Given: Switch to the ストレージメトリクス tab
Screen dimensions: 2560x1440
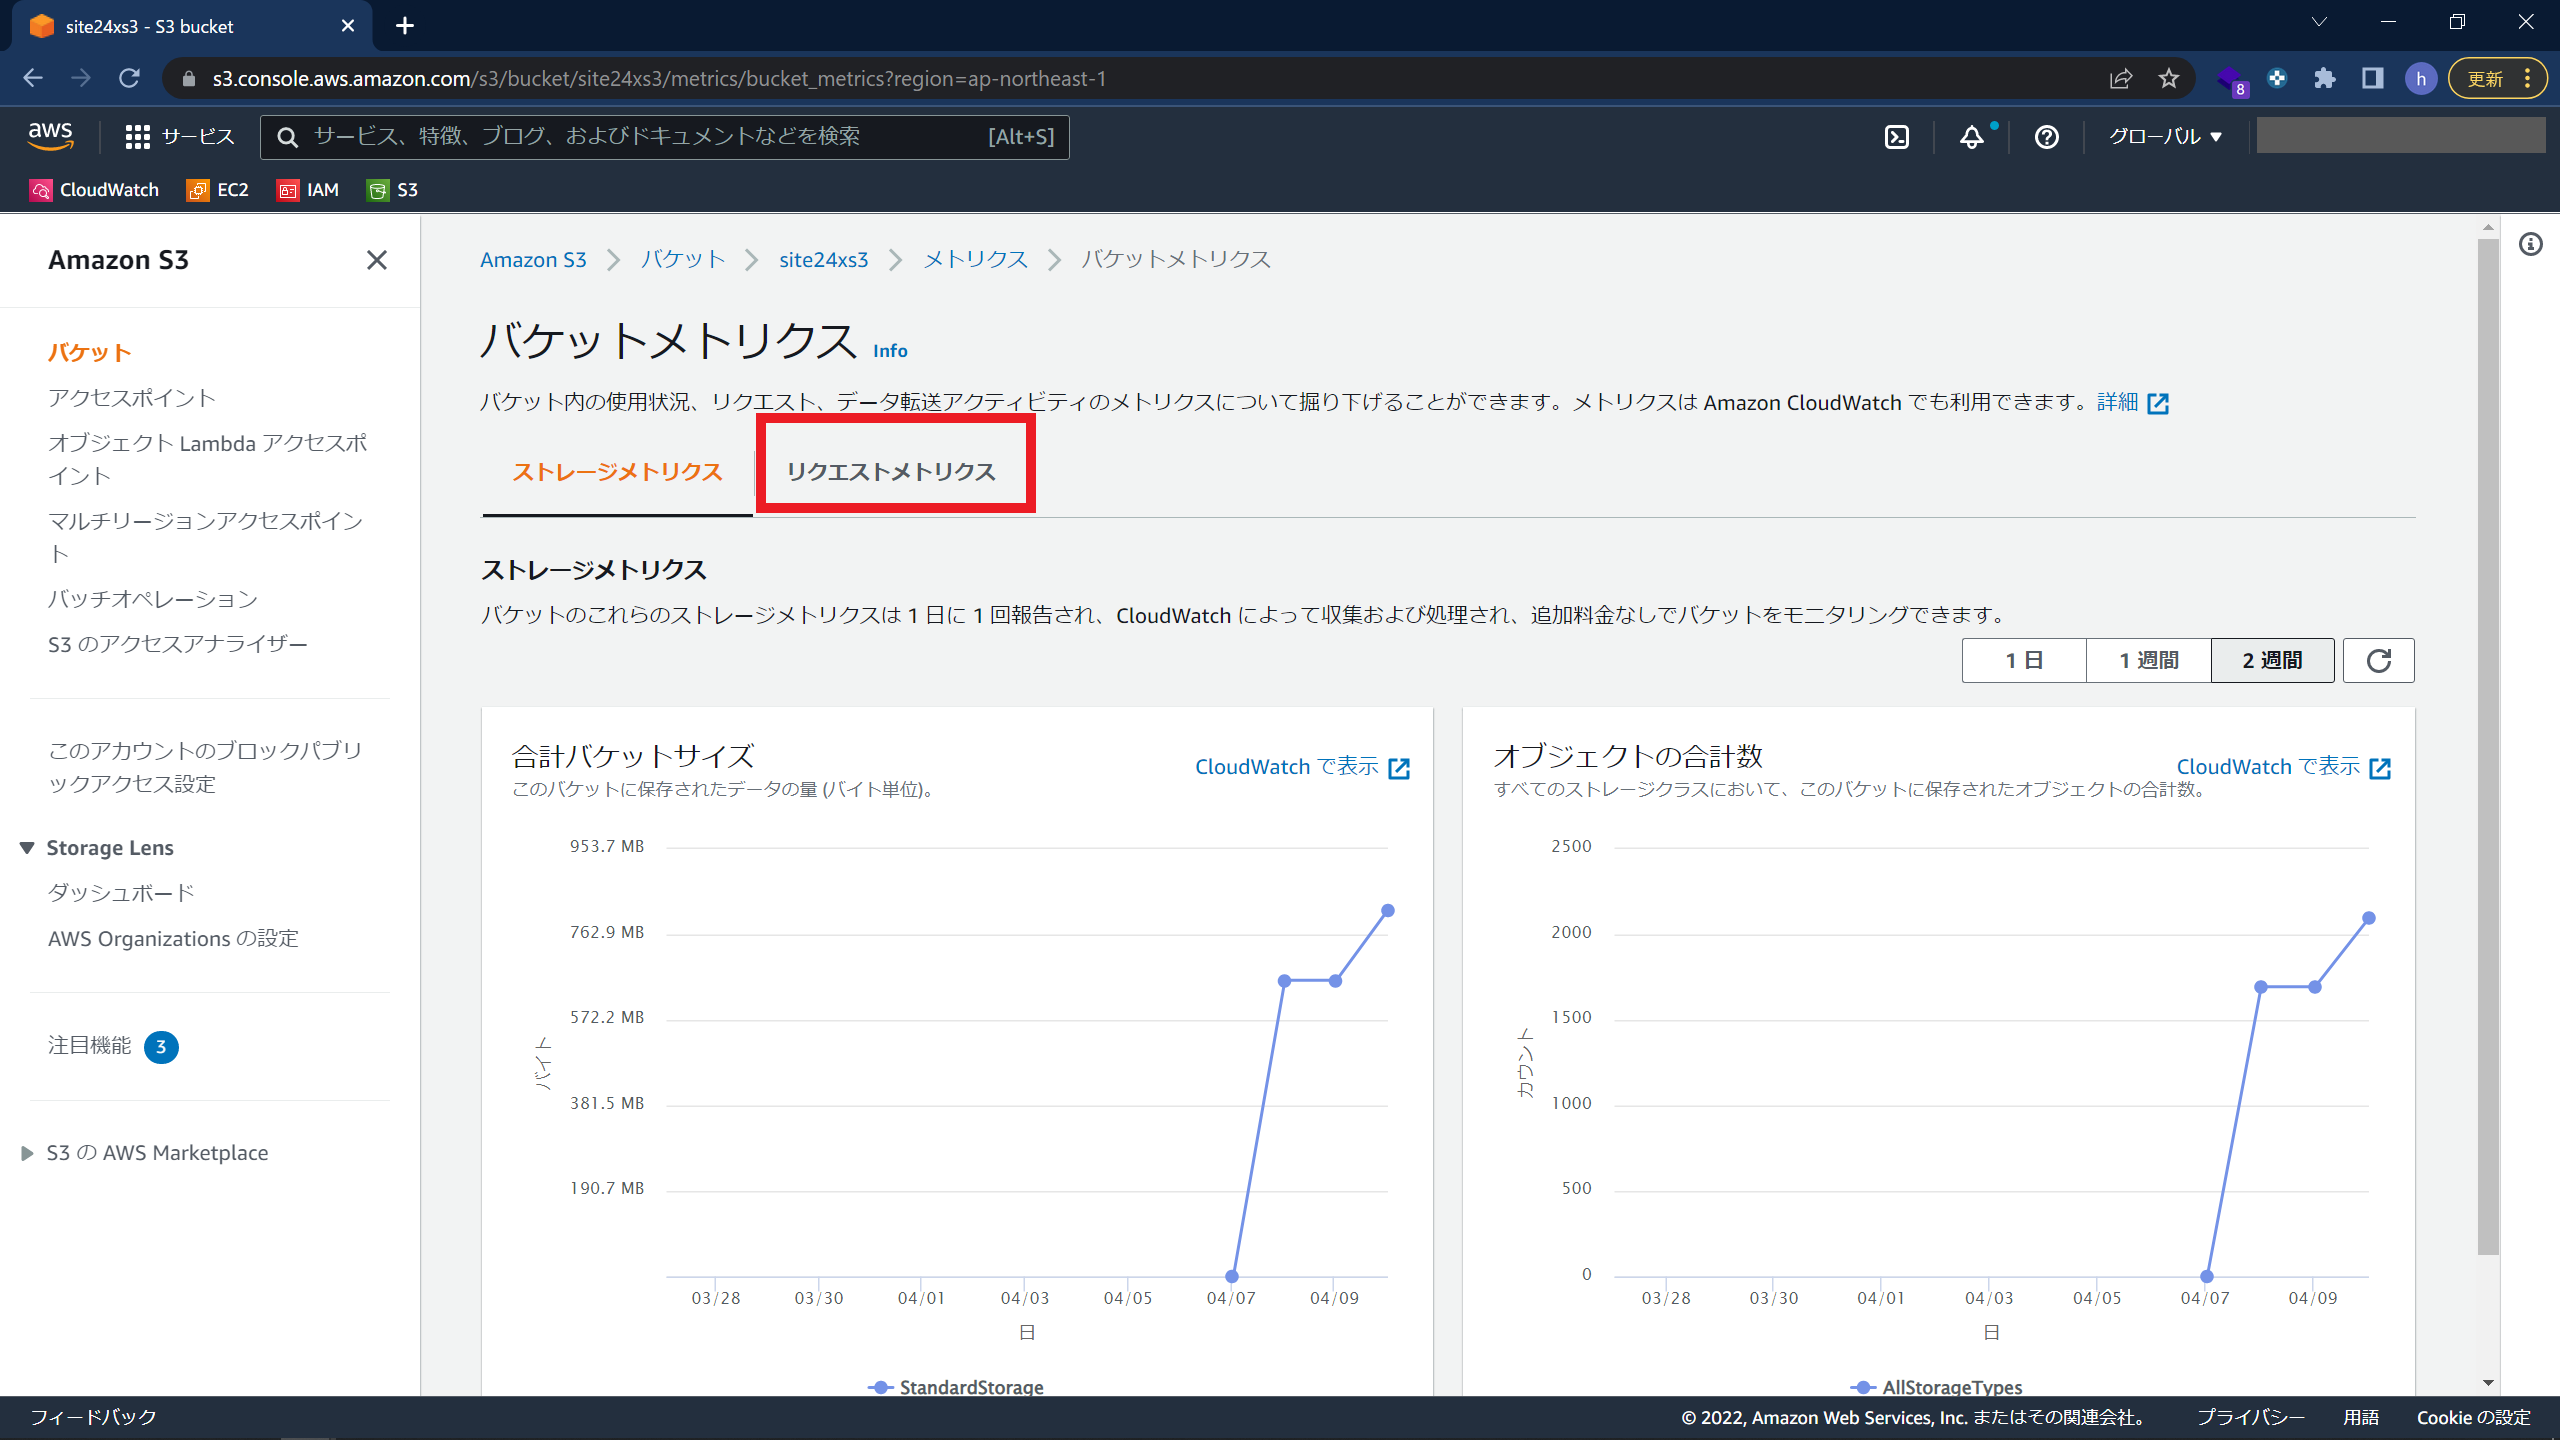Looking at the screenshot, I should tap(617, 472).
